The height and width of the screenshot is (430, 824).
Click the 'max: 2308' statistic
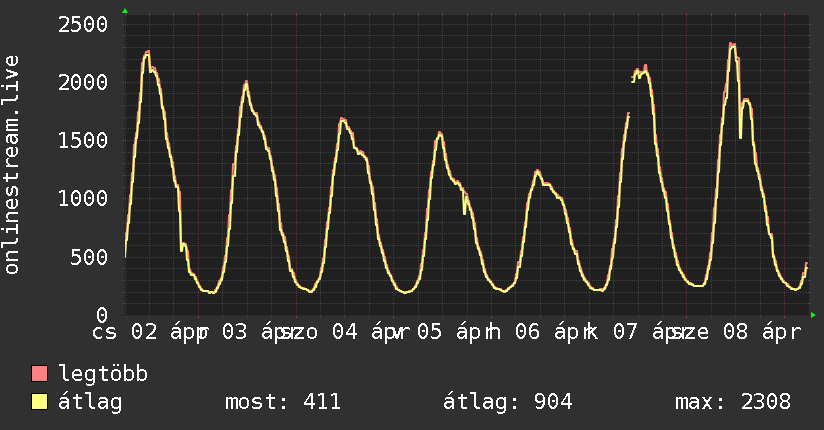(x=733, y=403)
